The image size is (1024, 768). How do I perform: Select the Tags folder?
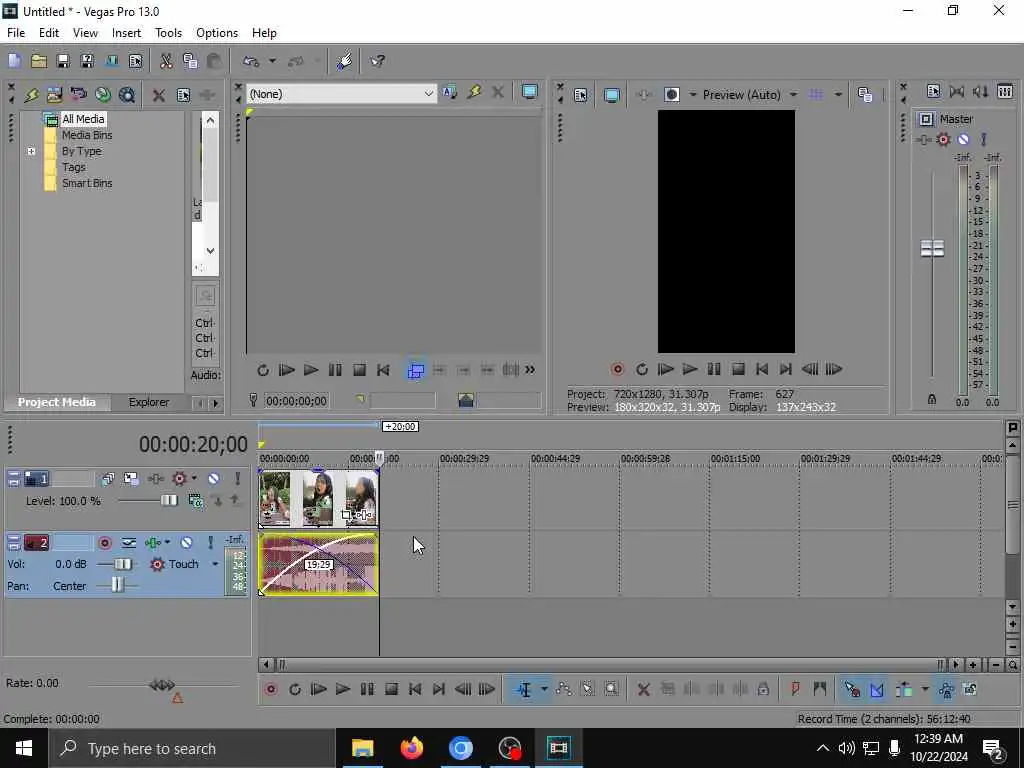74,167
